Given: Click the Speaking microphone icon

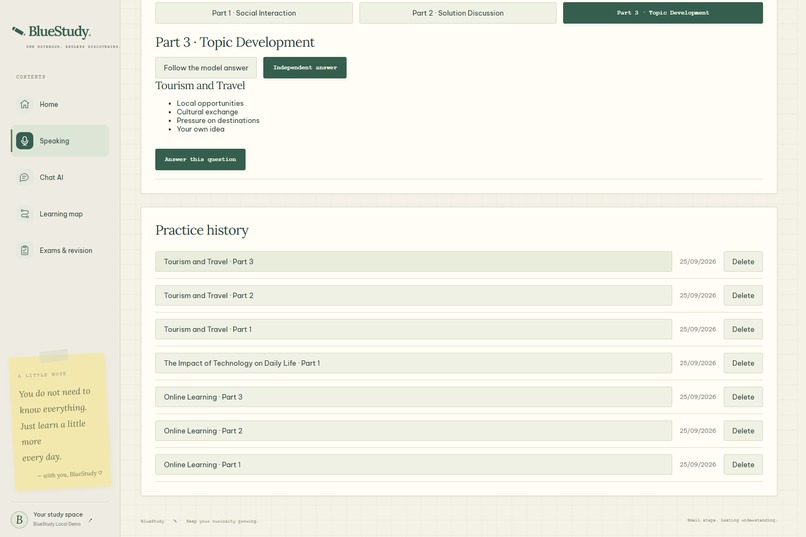Looking at the screenshot, I should point(24,141).
